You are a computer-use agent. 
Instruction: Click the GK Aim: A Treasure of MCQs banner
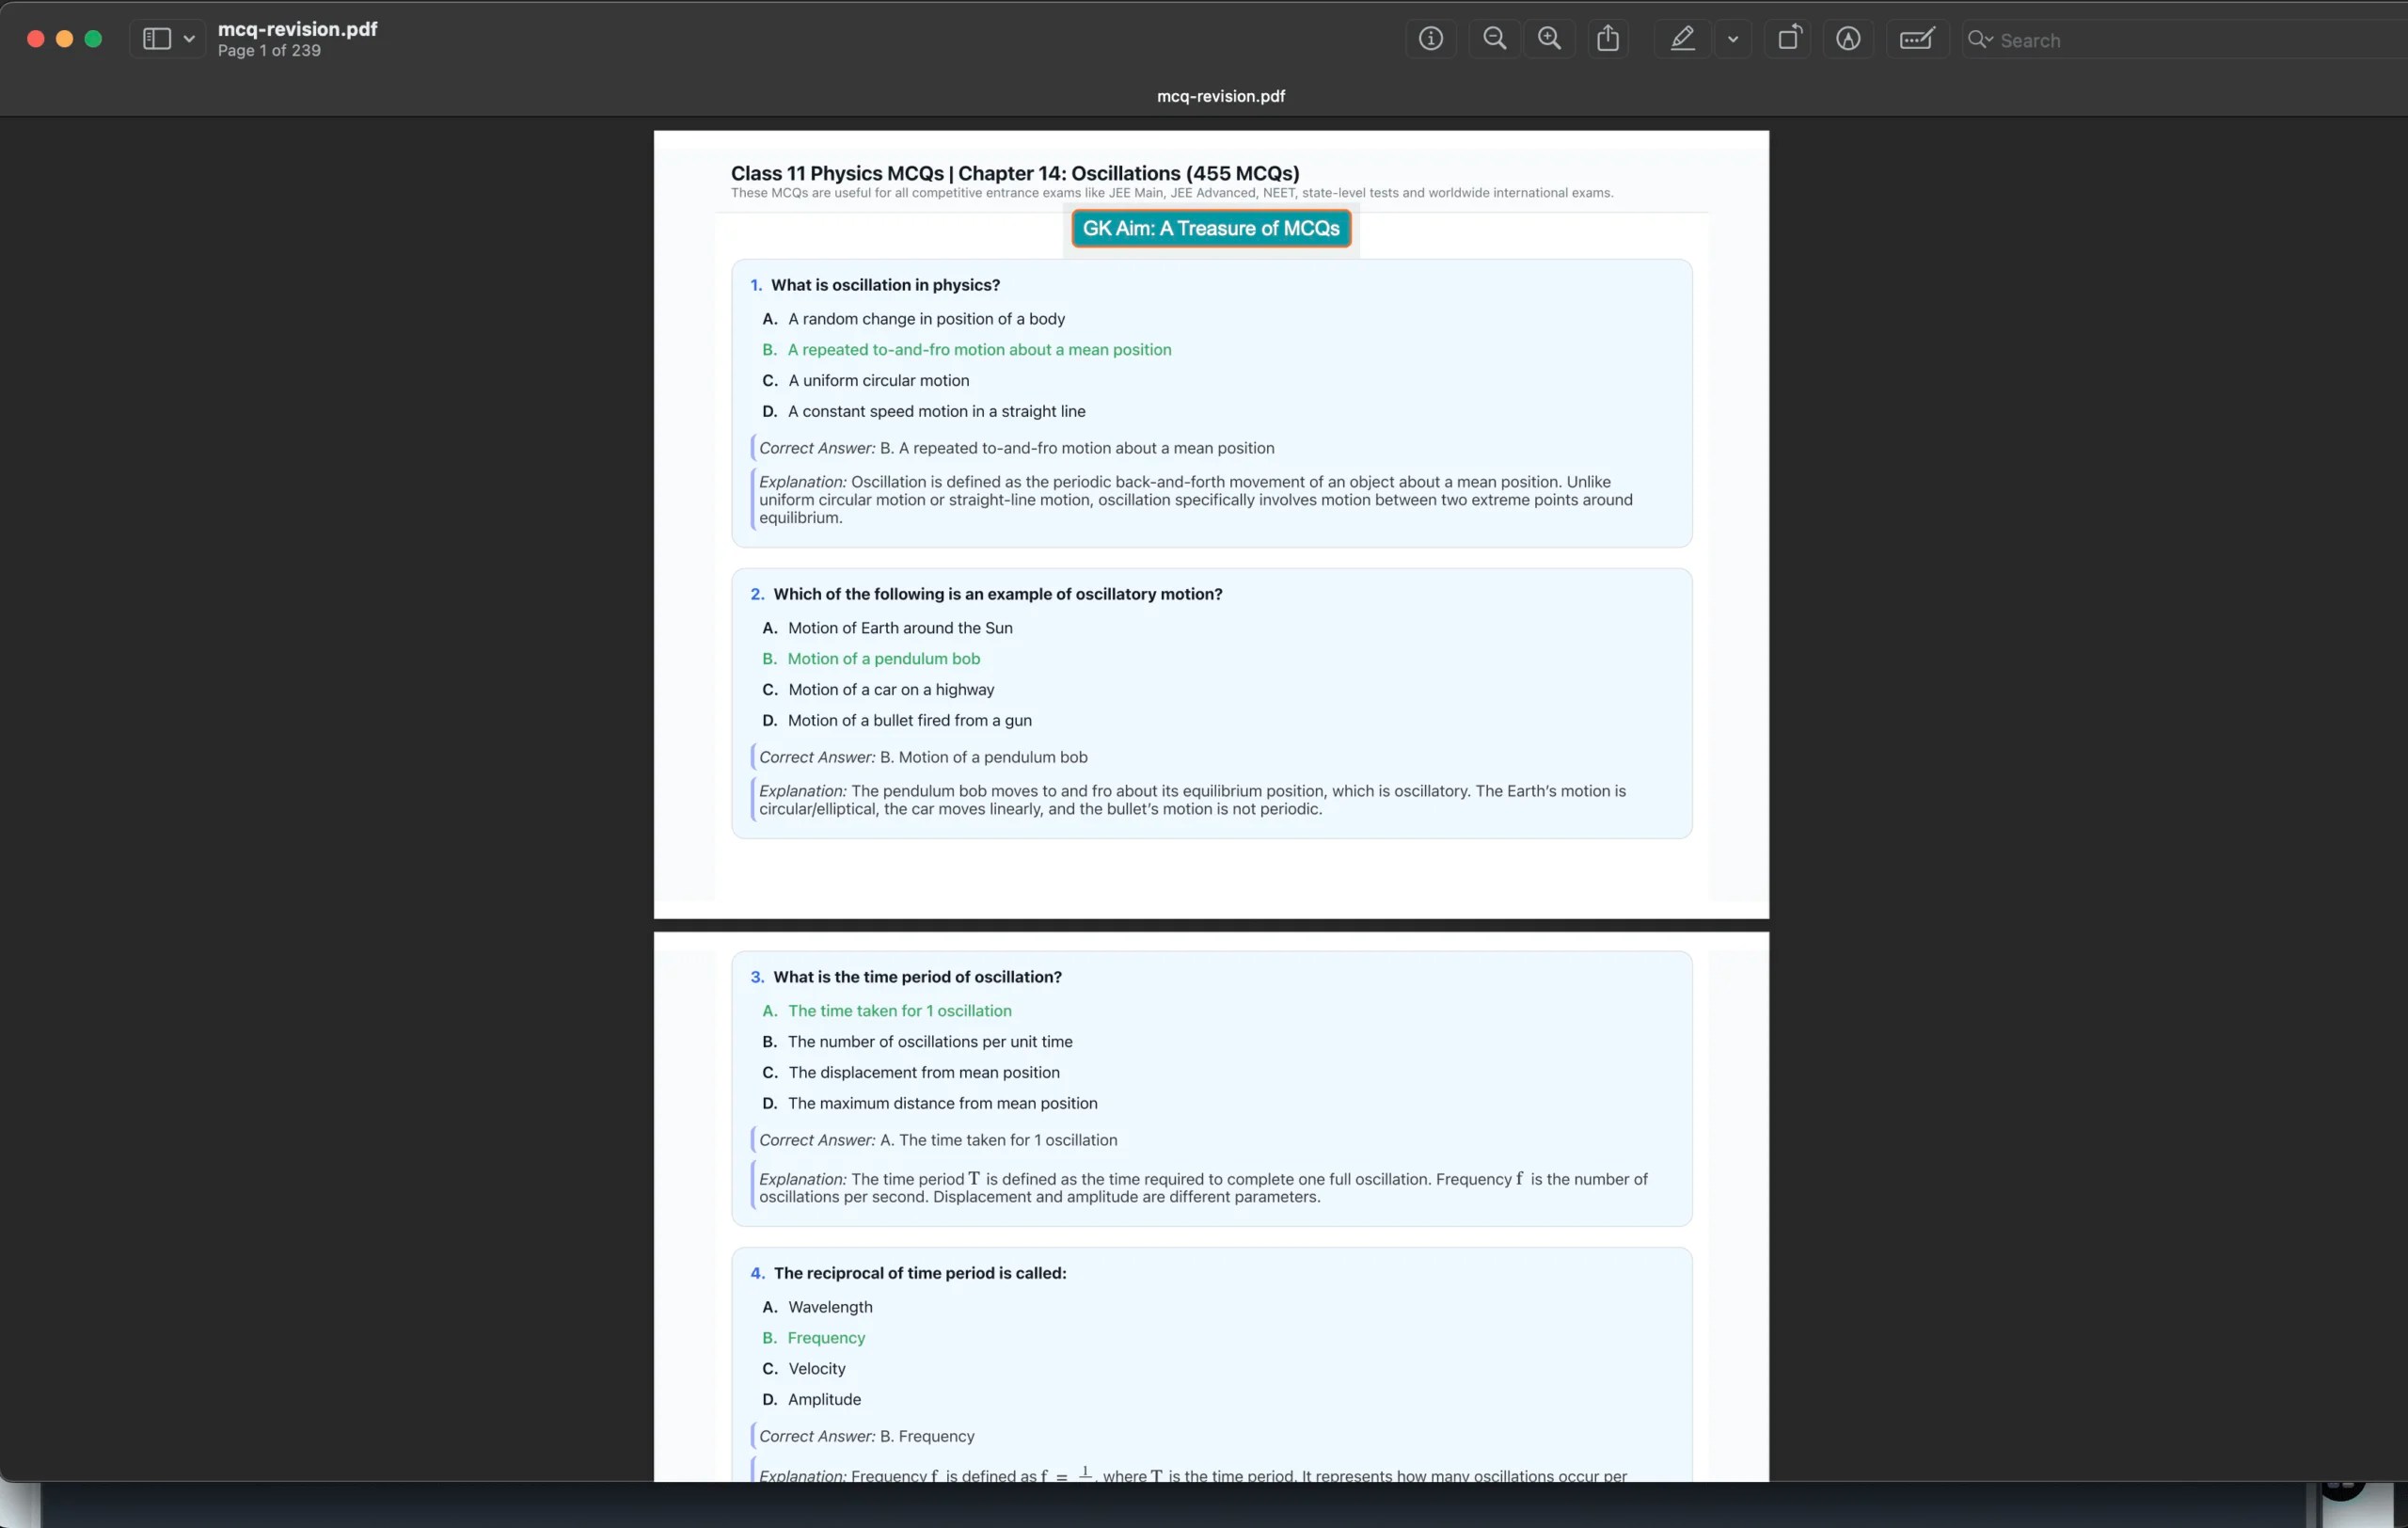click(x=1210, y=228)
